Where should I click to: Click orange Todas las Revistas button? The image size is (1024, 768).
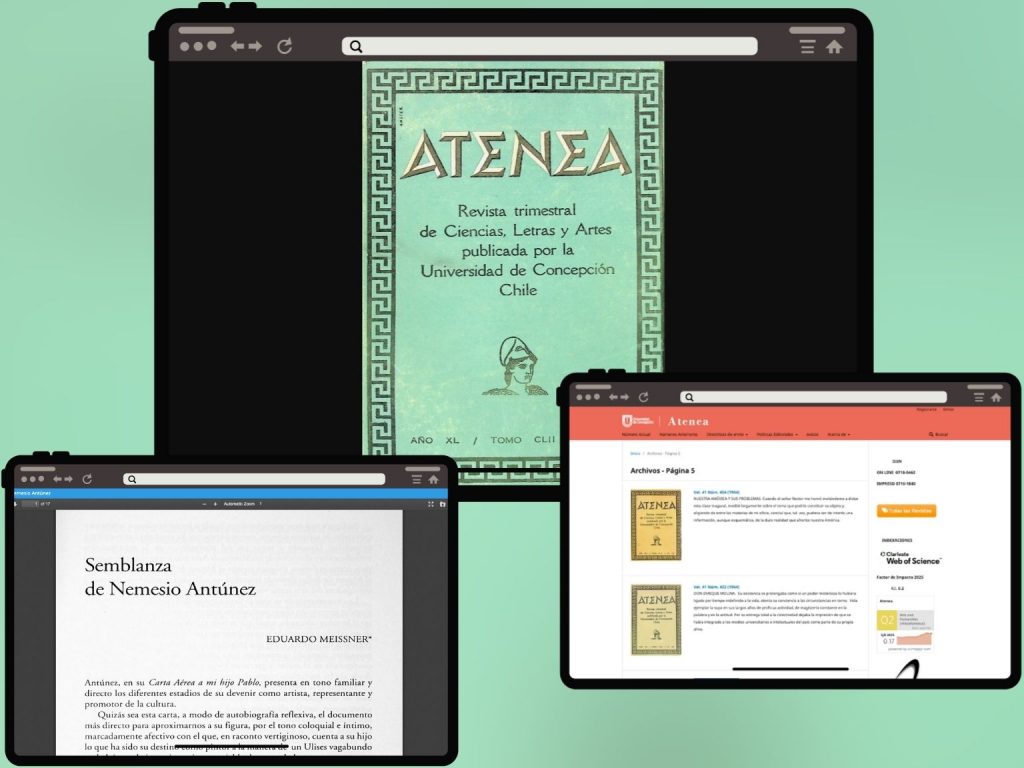906,511
